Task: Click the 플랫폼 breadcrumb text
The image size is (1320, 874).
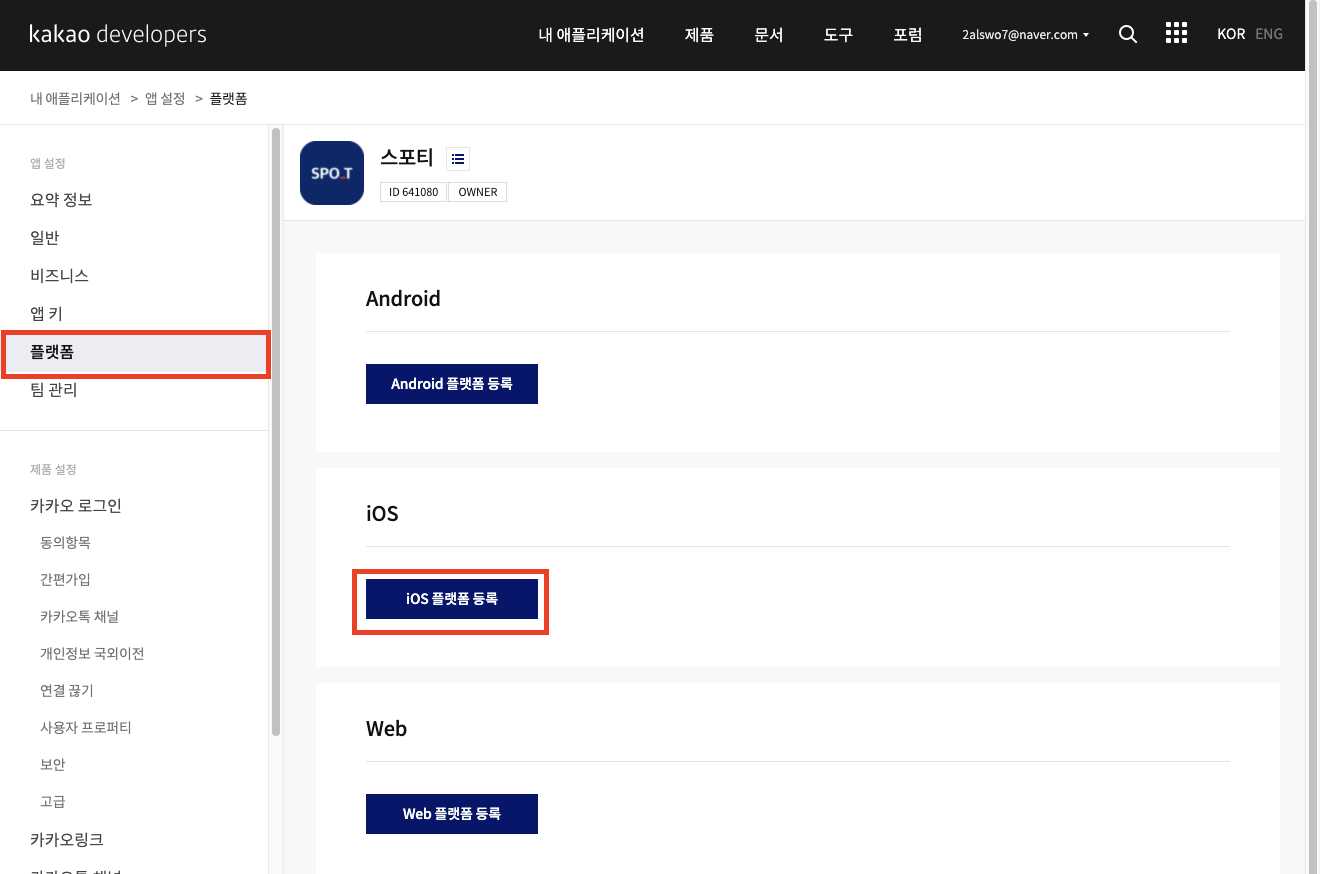Action: (x=228, y=98)
